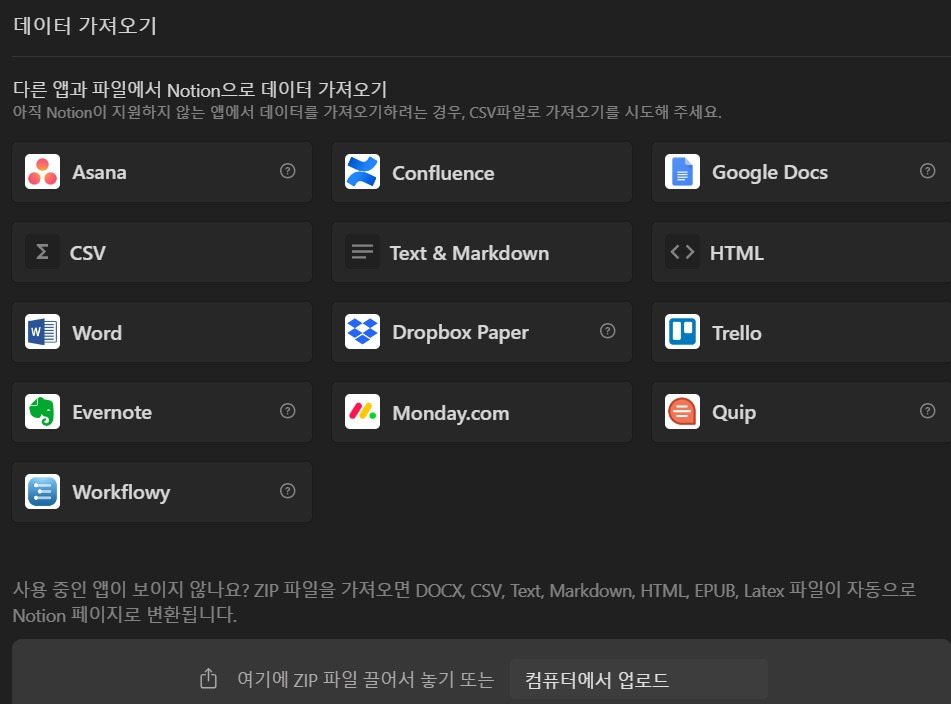Click the Workflowy list icon

click(42, 491)
